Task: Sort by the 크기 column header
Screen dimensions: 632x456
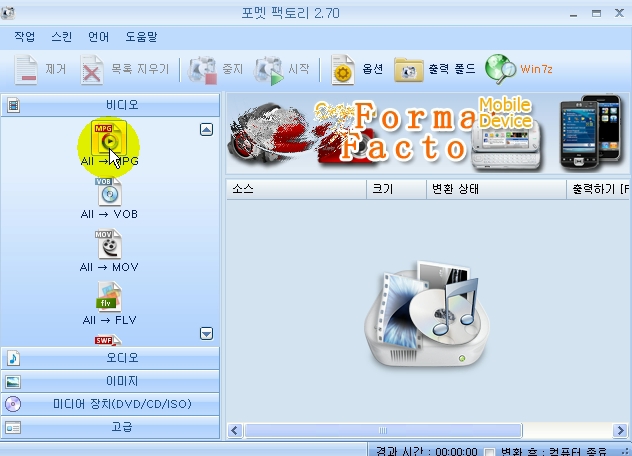Action: [x=396, y=189]
